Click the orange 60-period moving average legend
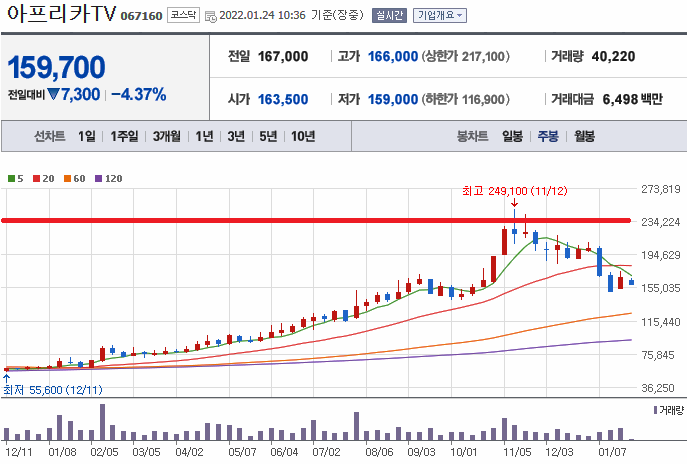This screenshot has height=464, width=687. pyautogui.click(x=74, y=178)
